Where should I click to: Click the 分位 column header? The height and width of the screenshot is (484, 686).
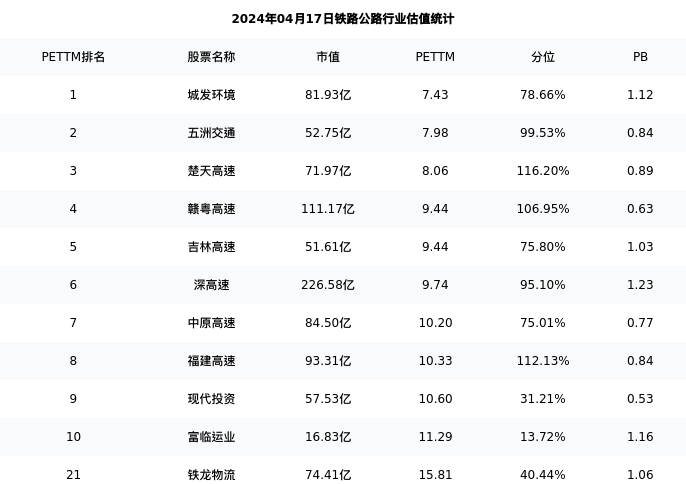pos(543,57)
